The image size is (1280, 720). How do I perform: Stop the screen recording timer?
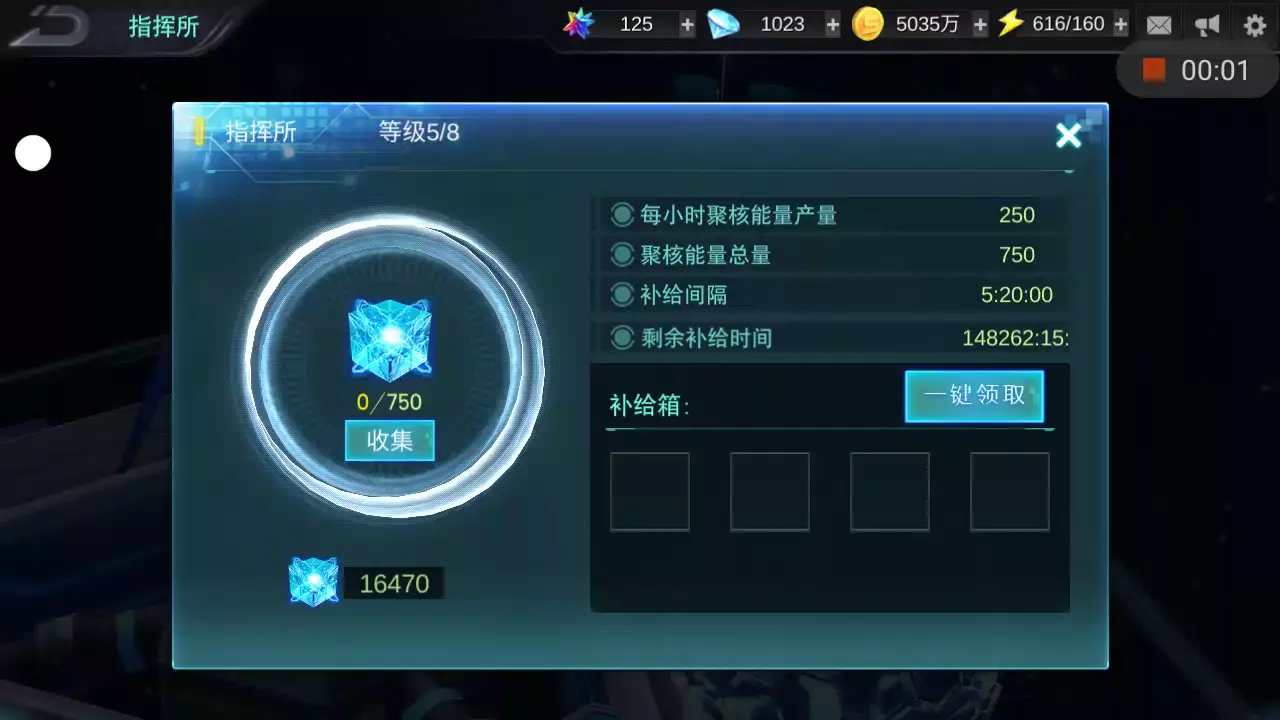[1155, 70]
